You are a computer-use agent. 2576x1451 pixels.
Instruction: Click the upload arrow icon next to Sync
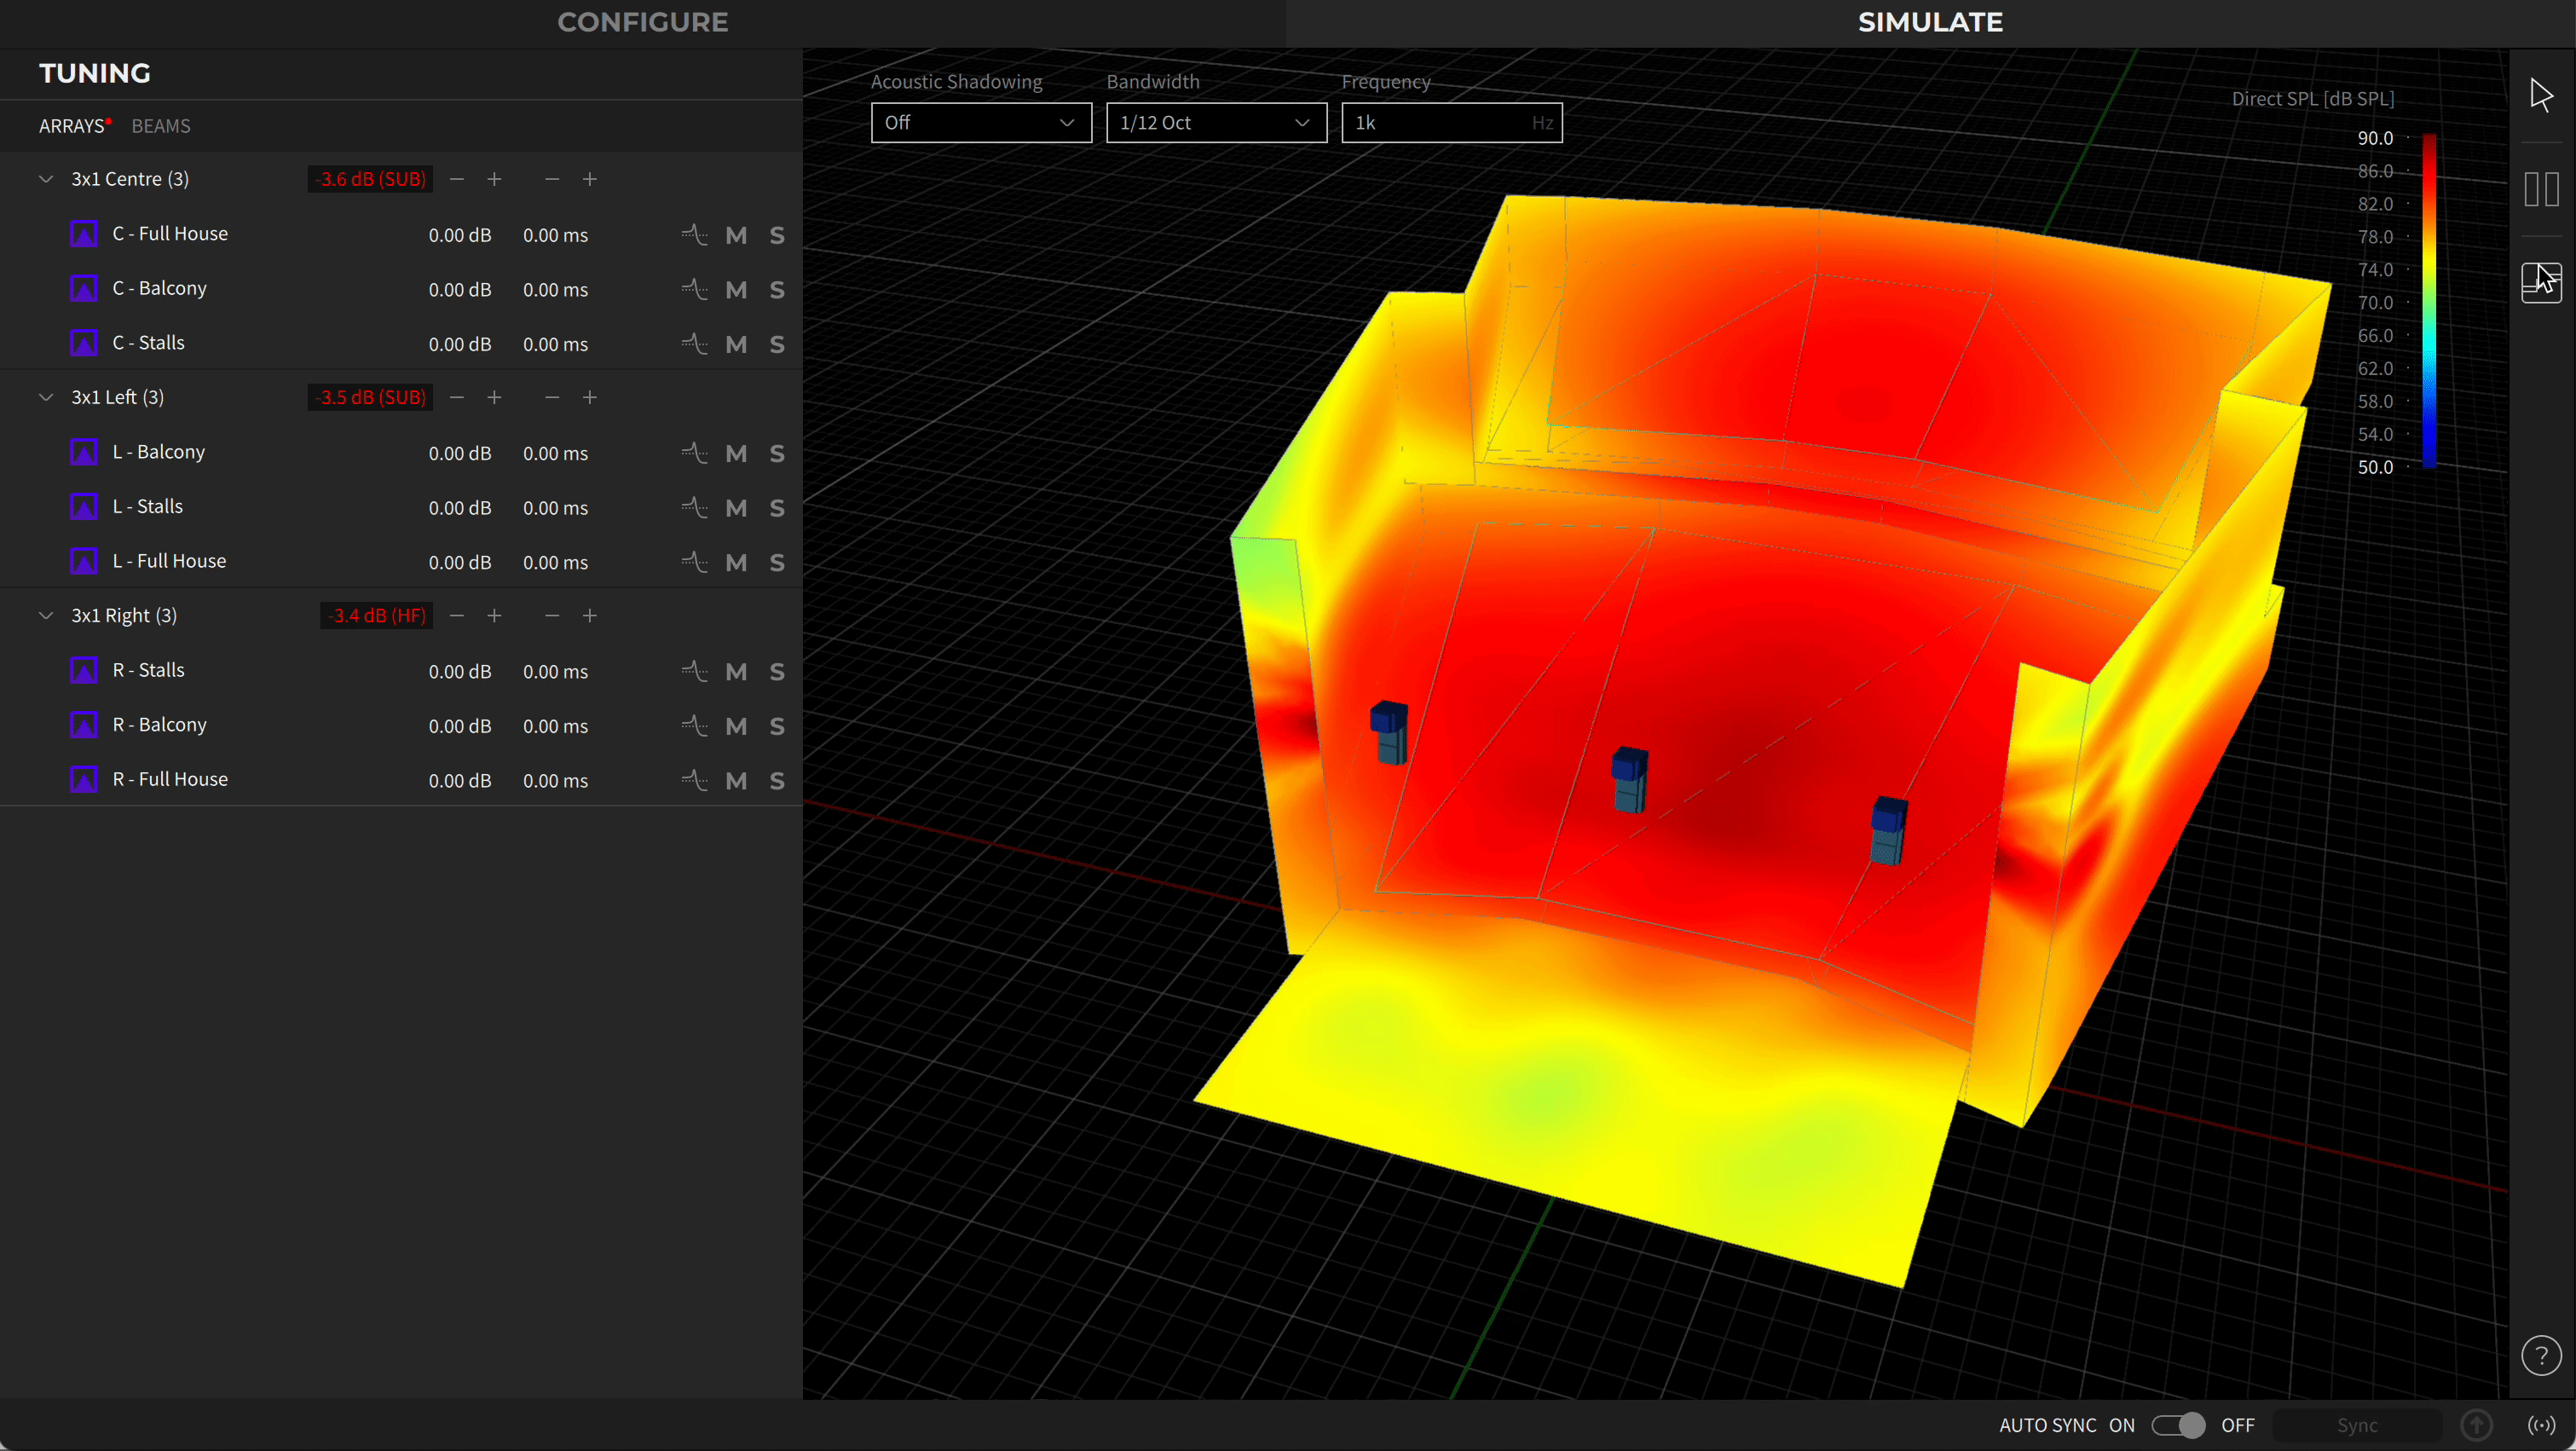tap(2476, 1425)
